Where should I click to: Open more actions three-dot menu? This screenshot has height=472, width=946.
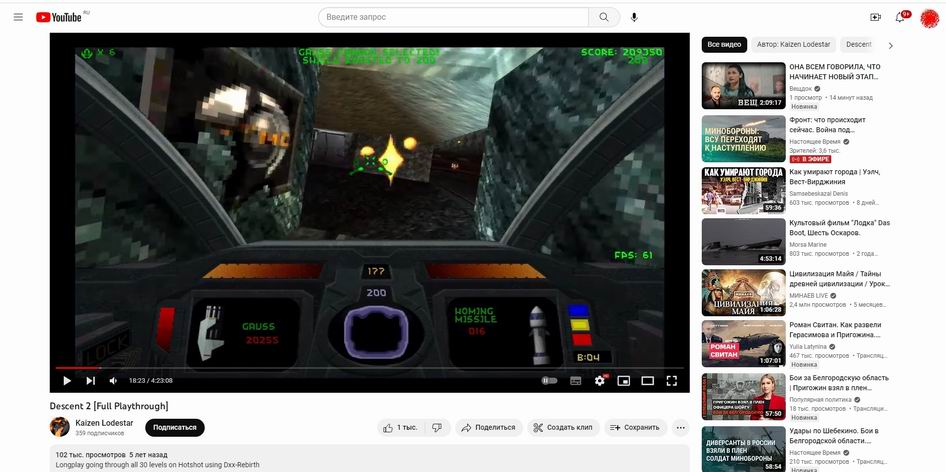tap(681, 427)
